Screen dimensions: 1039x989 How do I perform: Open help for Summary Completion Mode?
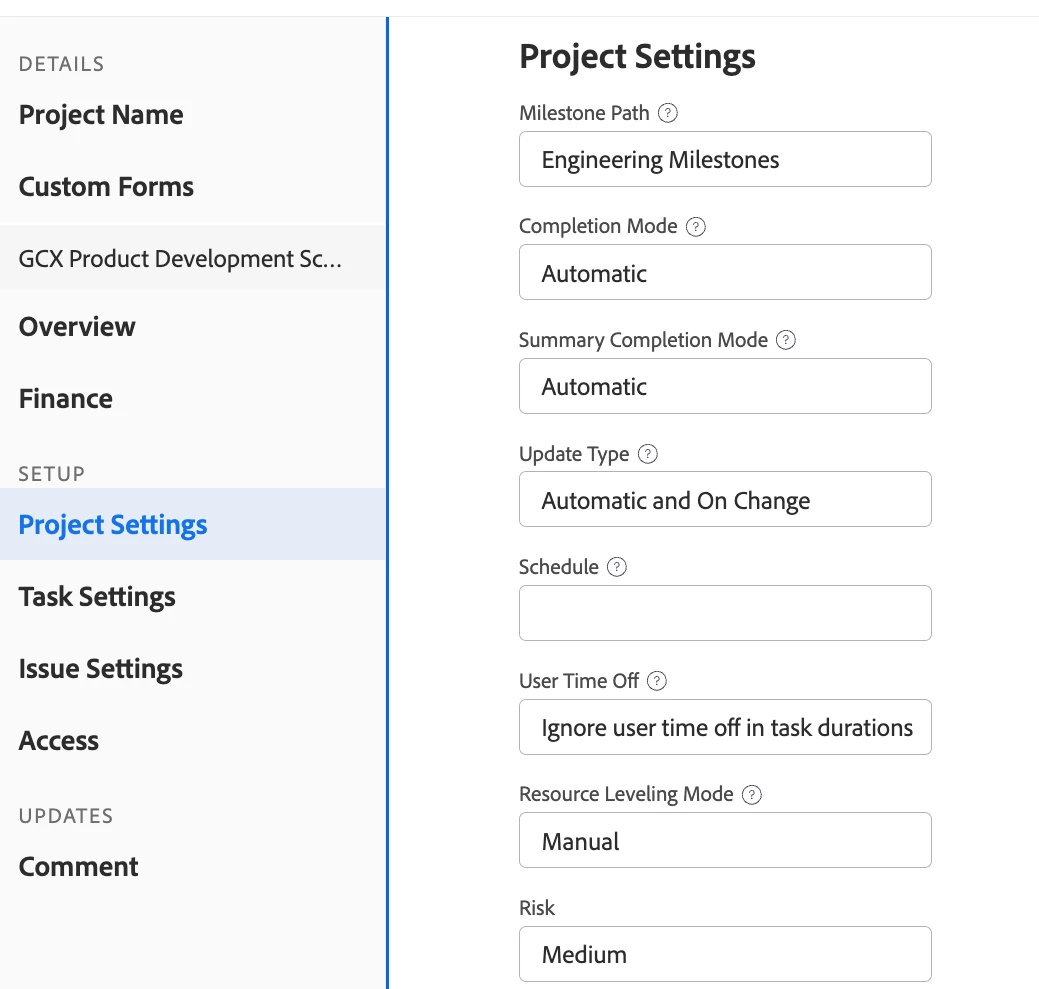[x=786, y=340]
